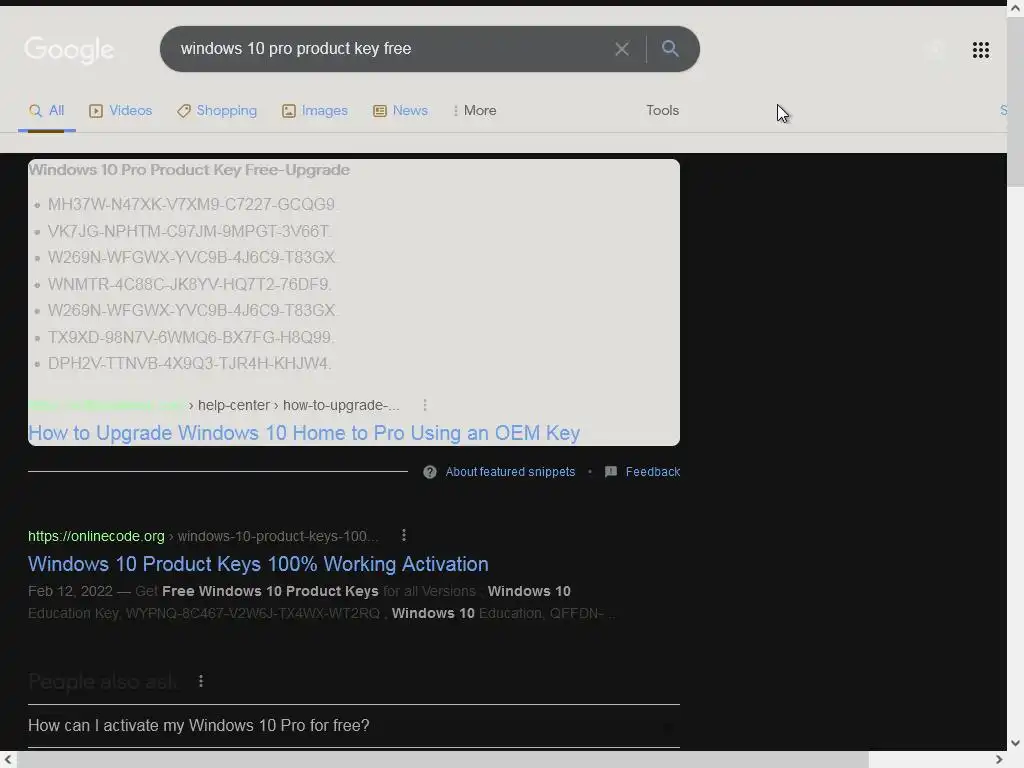Switch to the News tab

point(400,110)
